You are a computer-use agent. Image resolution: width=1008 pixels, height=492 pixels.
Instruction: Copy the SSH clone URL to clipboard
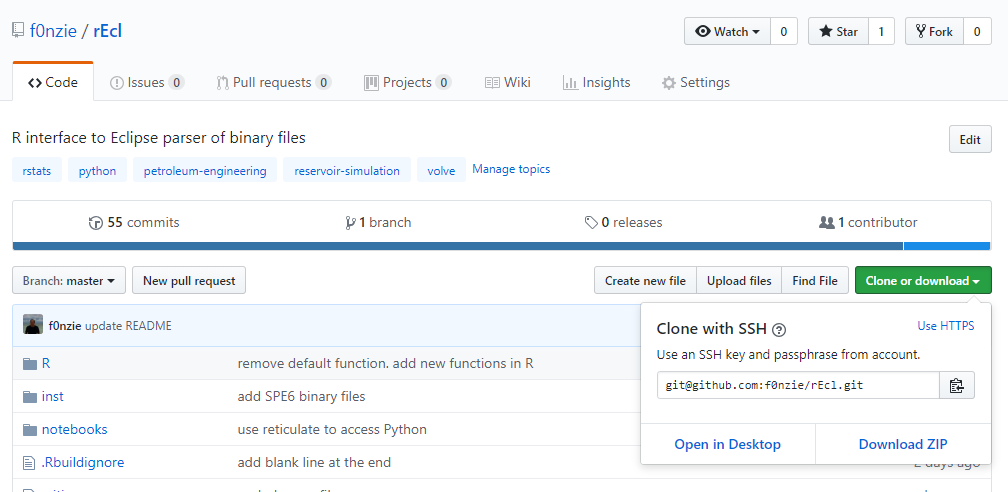tap(956, 385)
